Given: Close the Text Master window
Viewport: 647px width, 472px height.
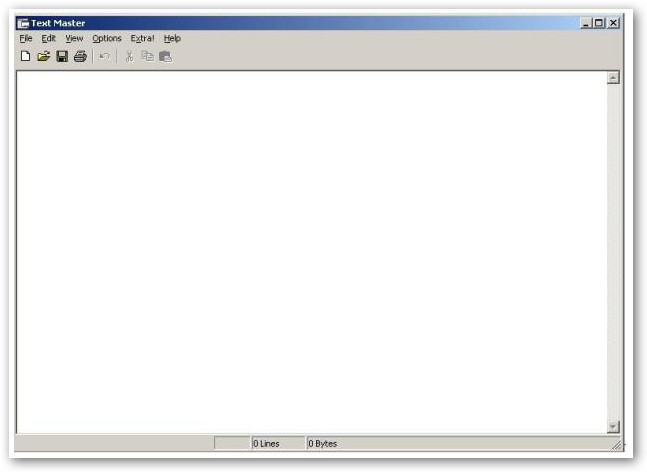Looking at the screenshot, I should pyautogui.click(x=614, y=23).
